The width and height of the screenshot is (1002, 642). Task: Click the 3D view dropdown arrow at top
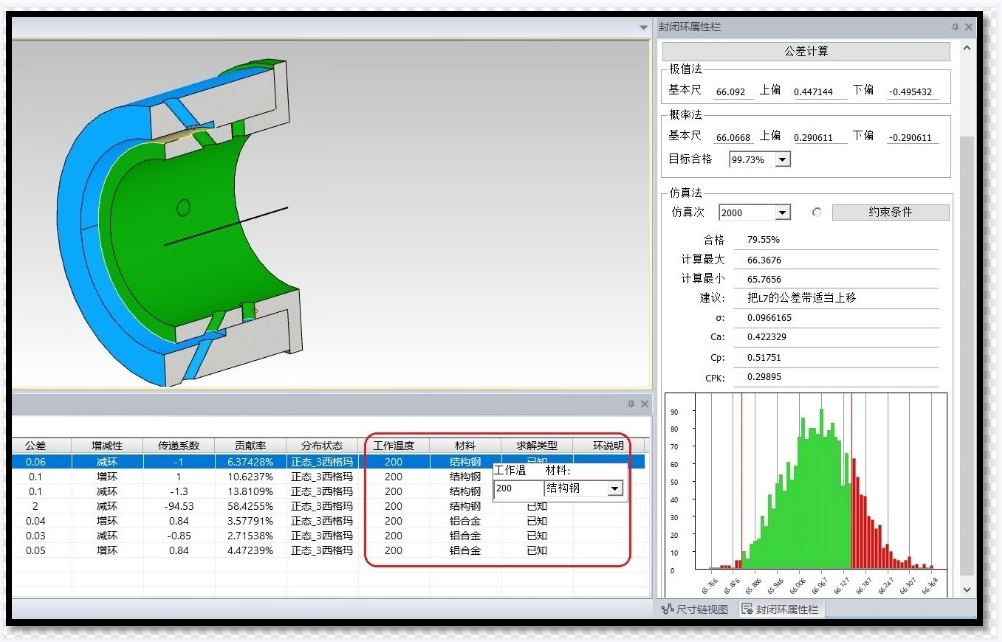pos(644,27)
